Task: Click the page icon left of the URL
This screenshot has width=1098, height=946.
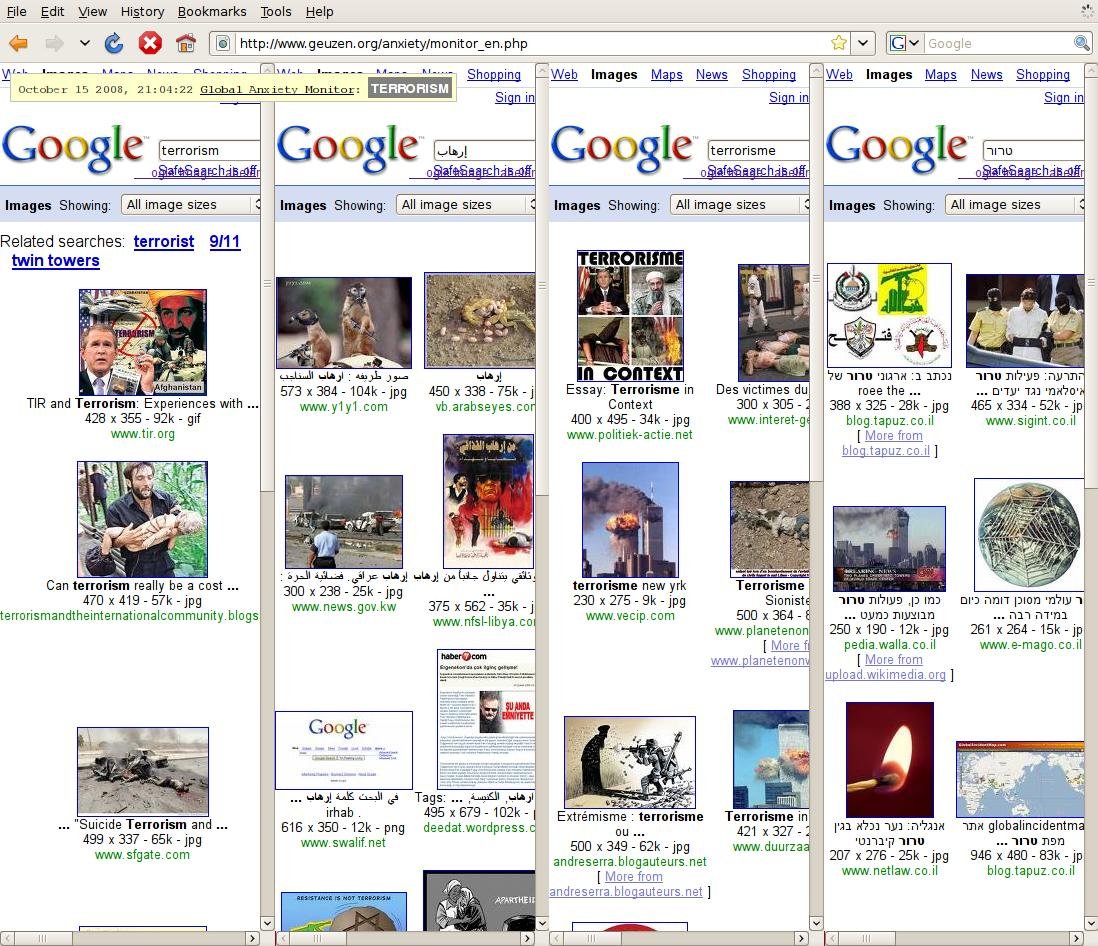Action: 223,43
